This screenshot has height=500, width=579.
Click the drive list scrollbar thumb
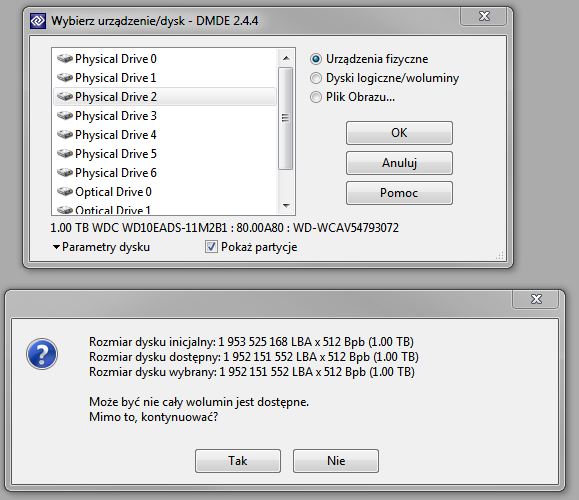[286, 118]
